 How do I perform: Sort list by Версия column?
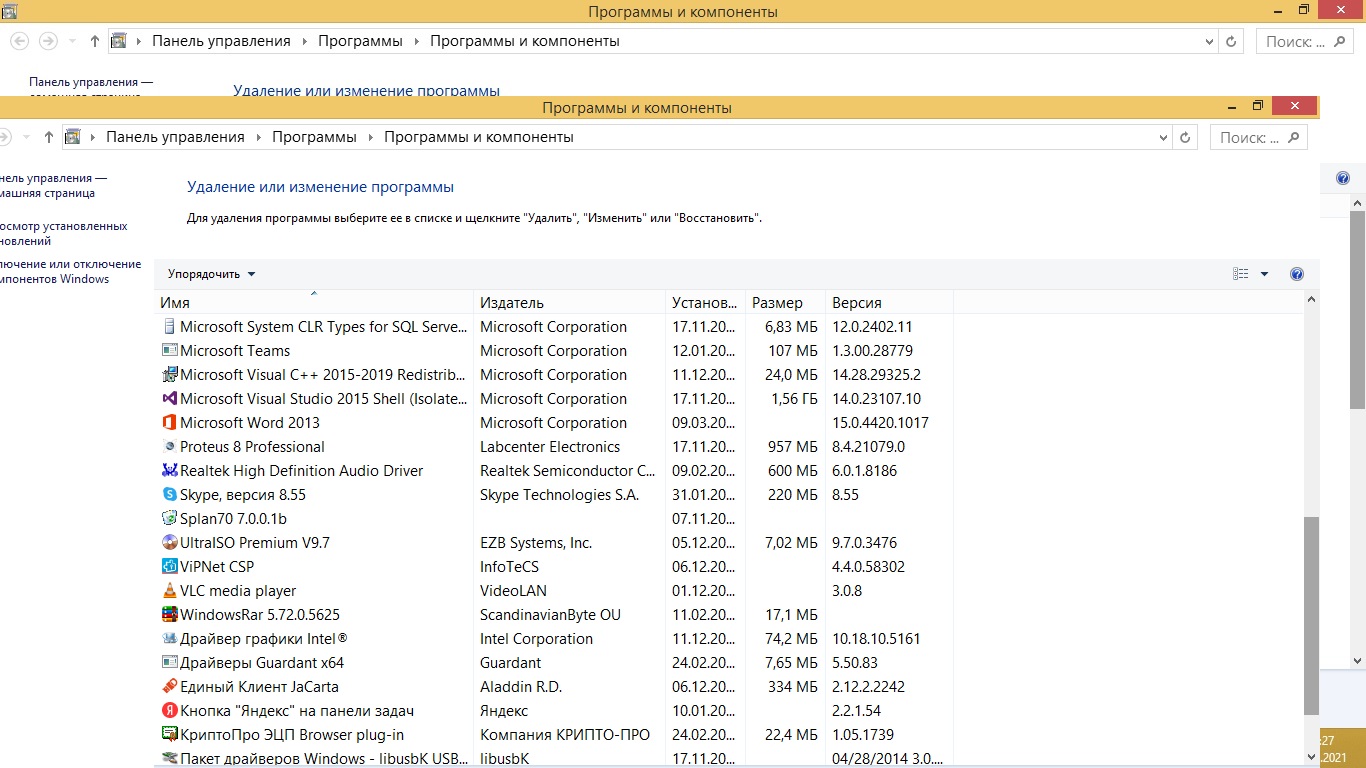(889, 302)
